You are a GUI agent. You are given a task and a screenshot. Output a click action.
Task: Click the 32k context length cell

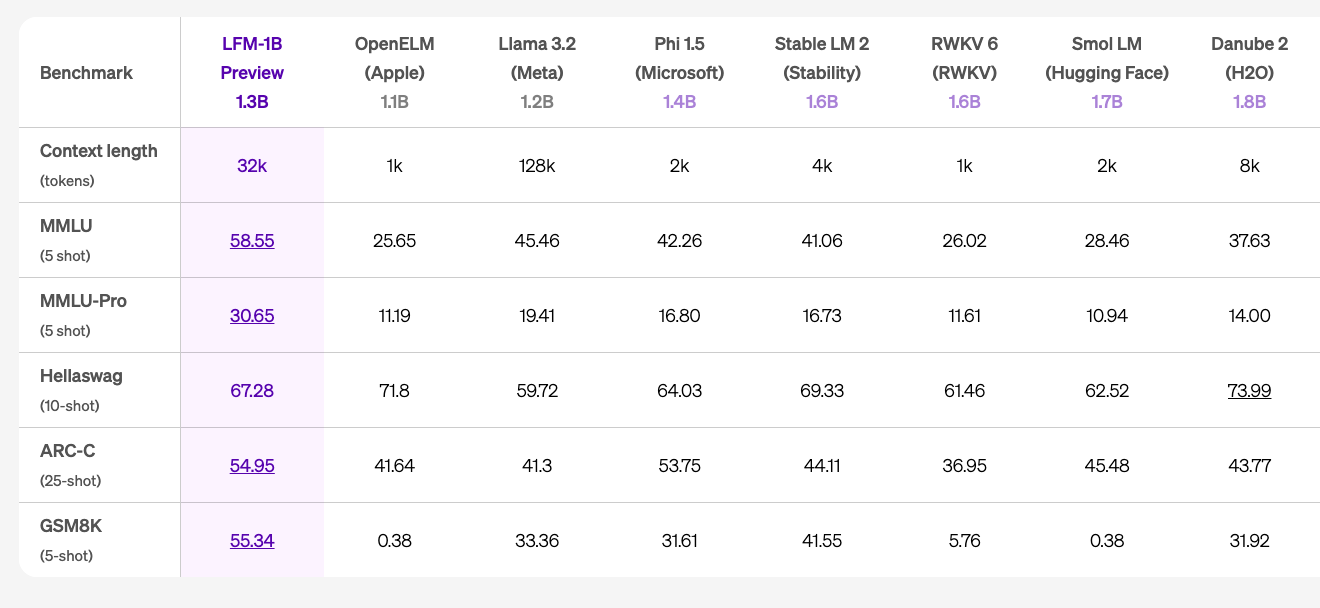click(x=252, y=166)
